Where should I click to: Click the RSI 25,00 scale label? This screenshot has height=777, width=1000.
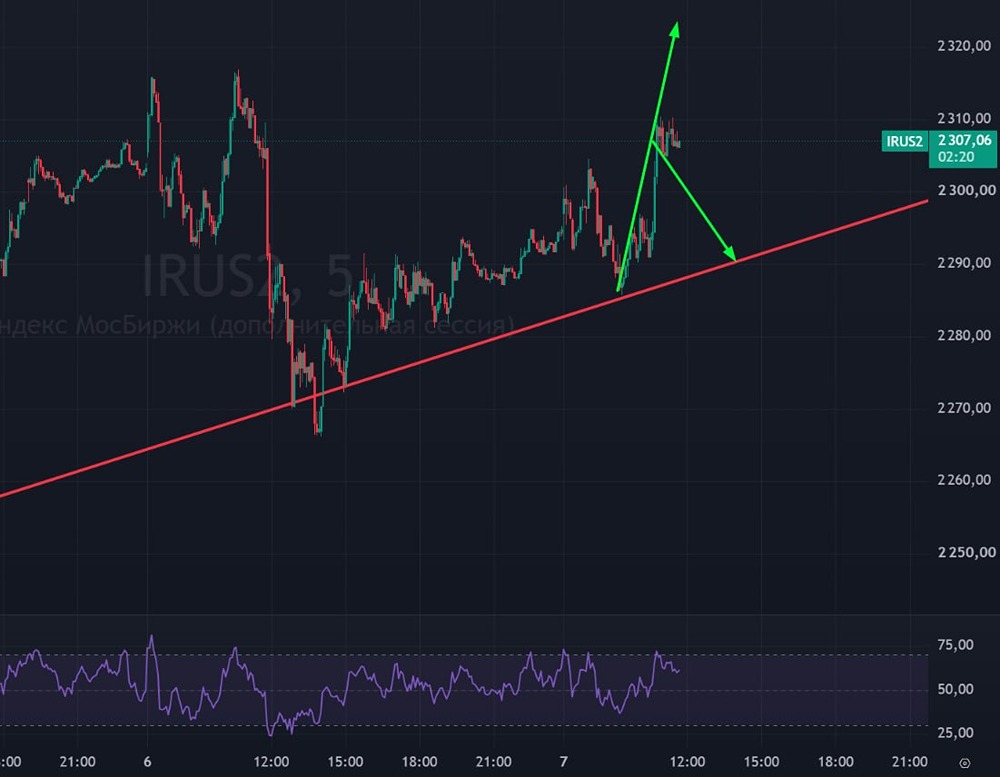click(x=955, y=733)
